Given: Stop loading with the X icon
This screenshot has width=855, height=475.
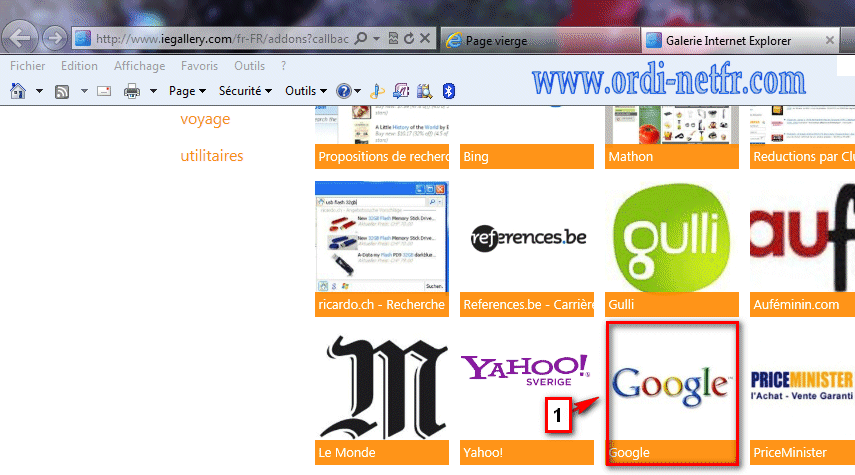Looking at the screenshot, I should [425, 39].
